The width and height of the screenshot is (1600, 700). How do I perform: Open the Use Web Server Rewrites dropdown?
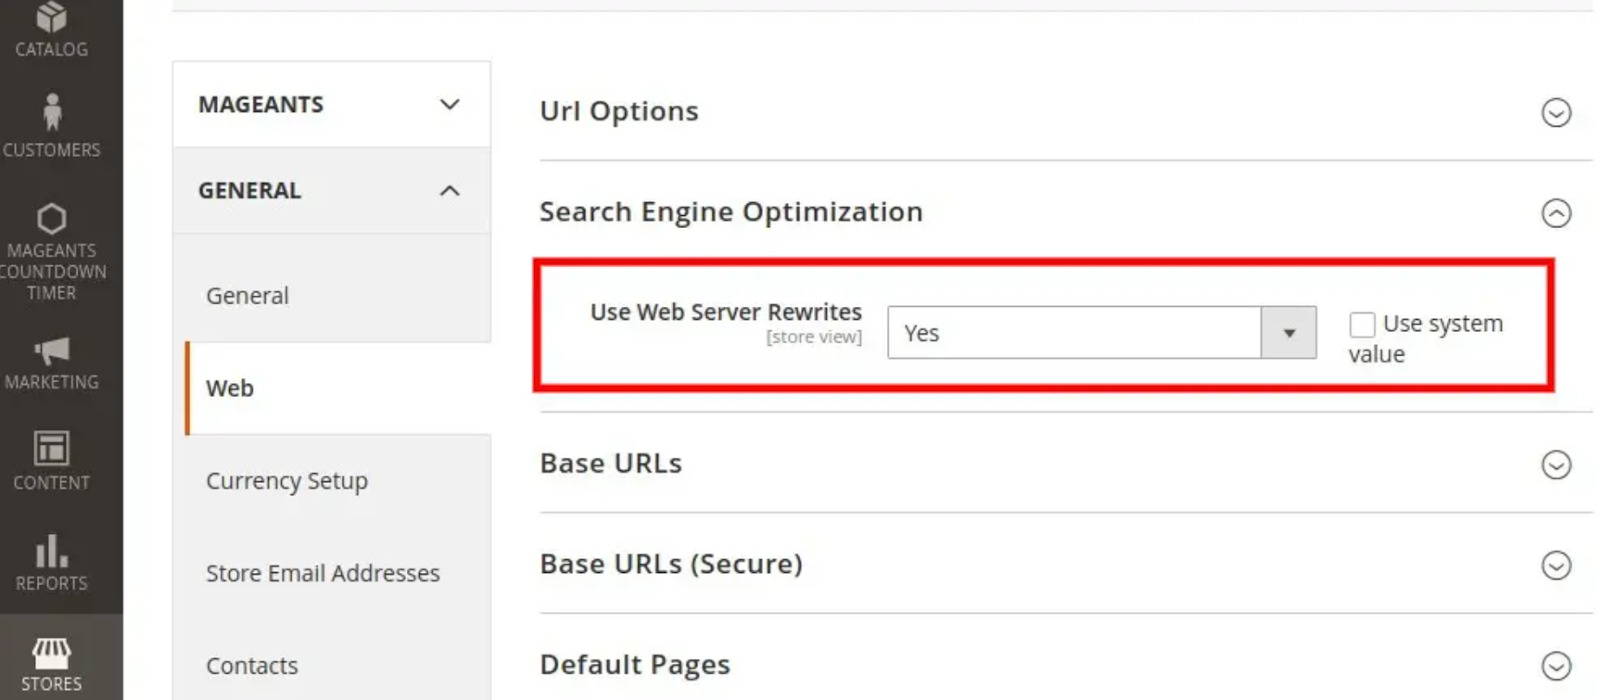[1101, 333]
